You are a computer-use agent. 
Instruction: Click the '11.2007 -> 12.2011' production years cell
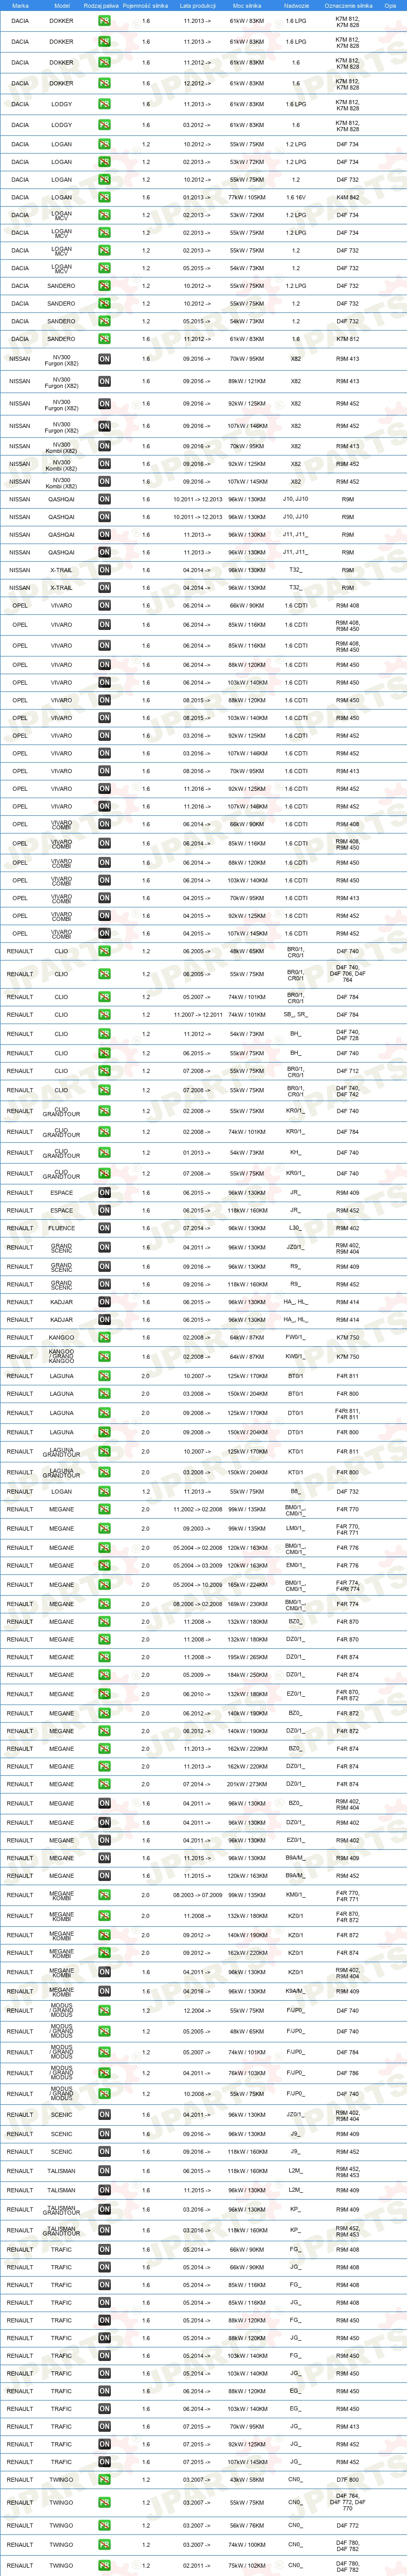pyautogui.click(x=197, y=1014)
